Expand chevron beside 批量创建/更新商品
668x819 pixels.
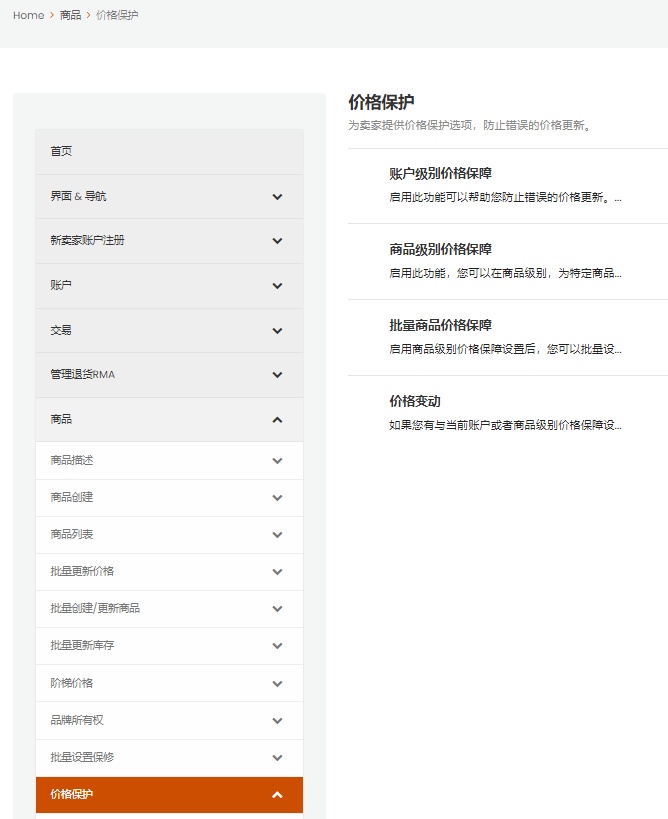[277, 609]
